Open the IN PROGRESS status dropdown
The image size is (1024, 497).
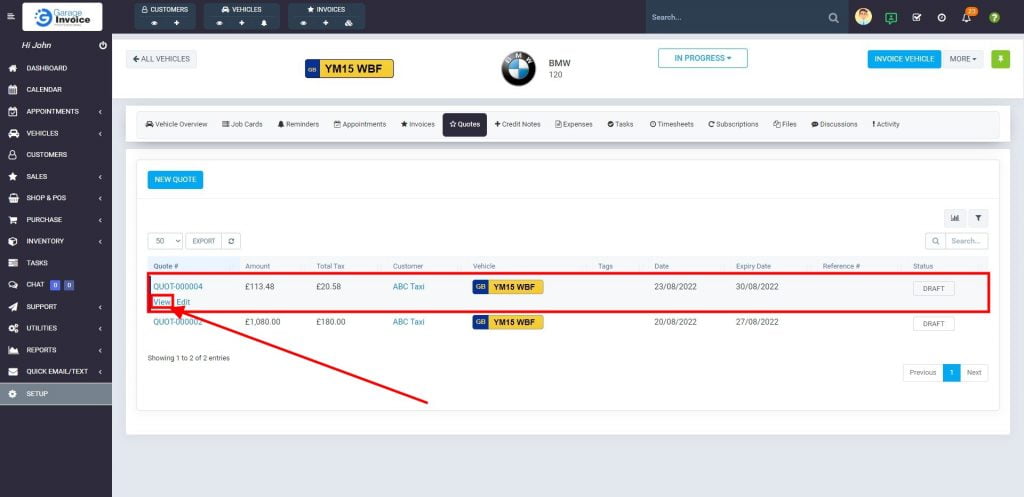click(x=702, y=58)
